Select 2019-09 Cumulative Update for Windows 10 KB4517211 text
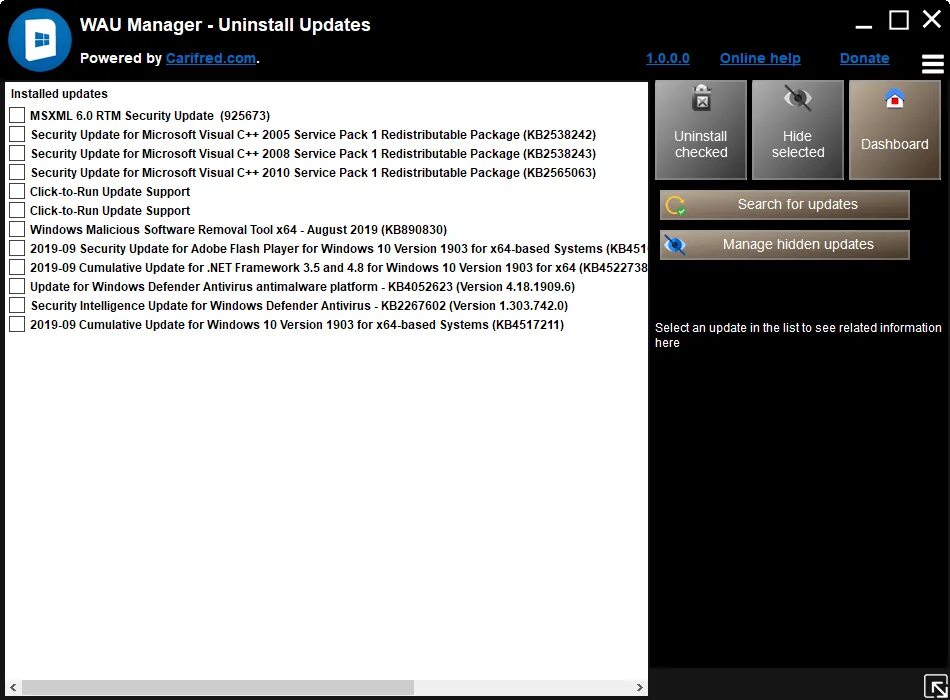Viewport: 950px width, 700px height. coord(297,325)
